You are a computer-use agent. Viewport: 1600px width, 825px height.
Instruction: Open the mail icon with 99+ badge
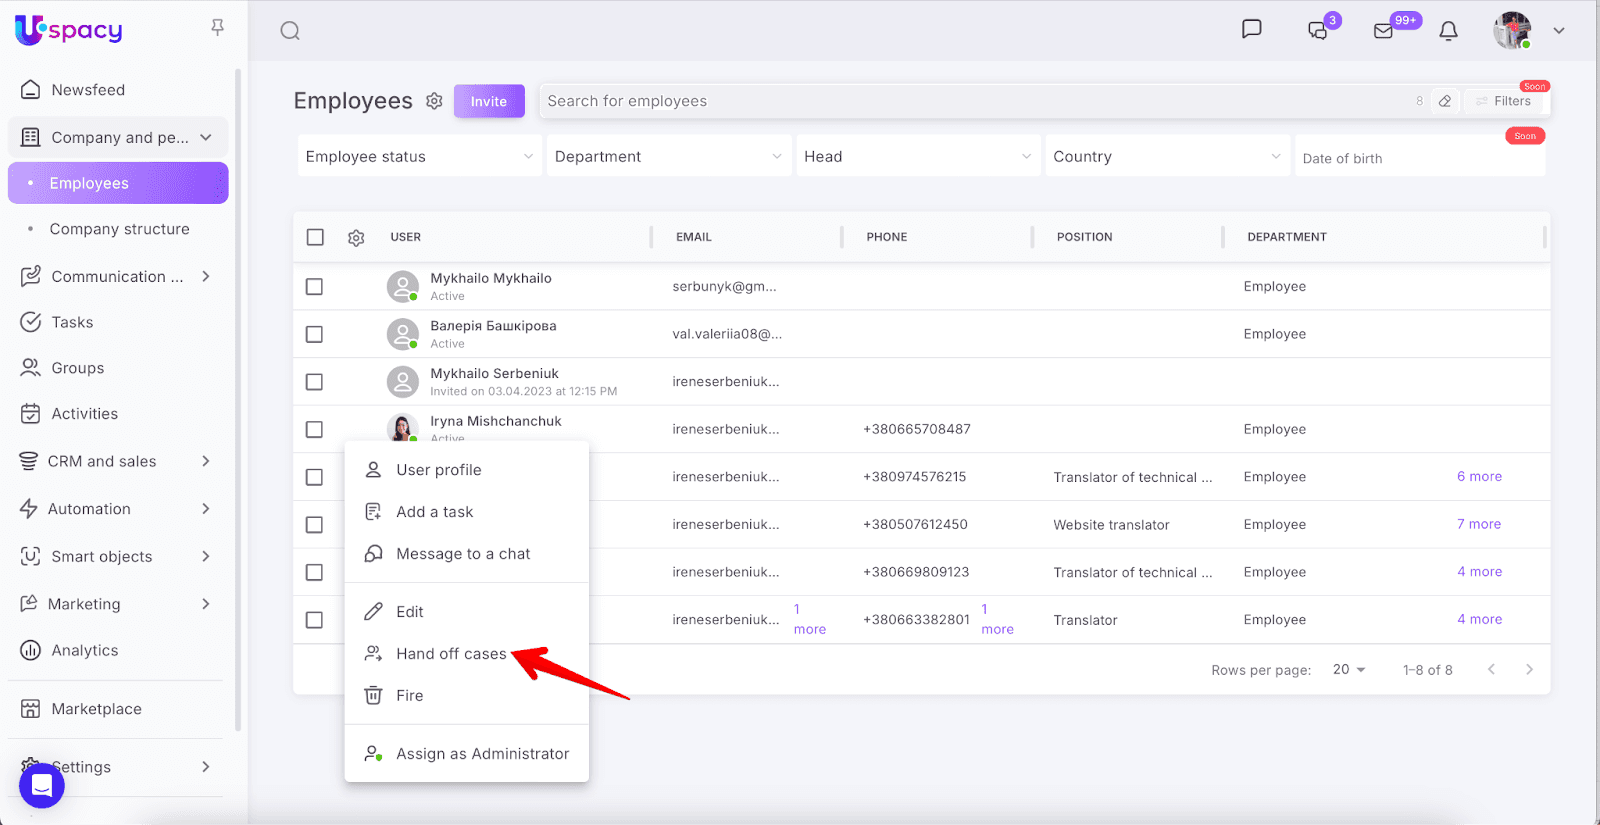(x=1384, y=31)
